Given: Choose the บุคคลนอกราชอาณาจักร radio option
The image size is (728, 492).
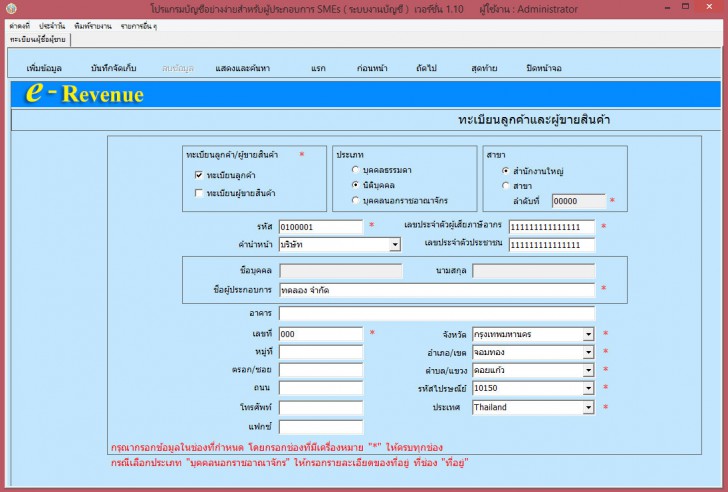Looking at the screenshot, I should [x=355, y=201].
